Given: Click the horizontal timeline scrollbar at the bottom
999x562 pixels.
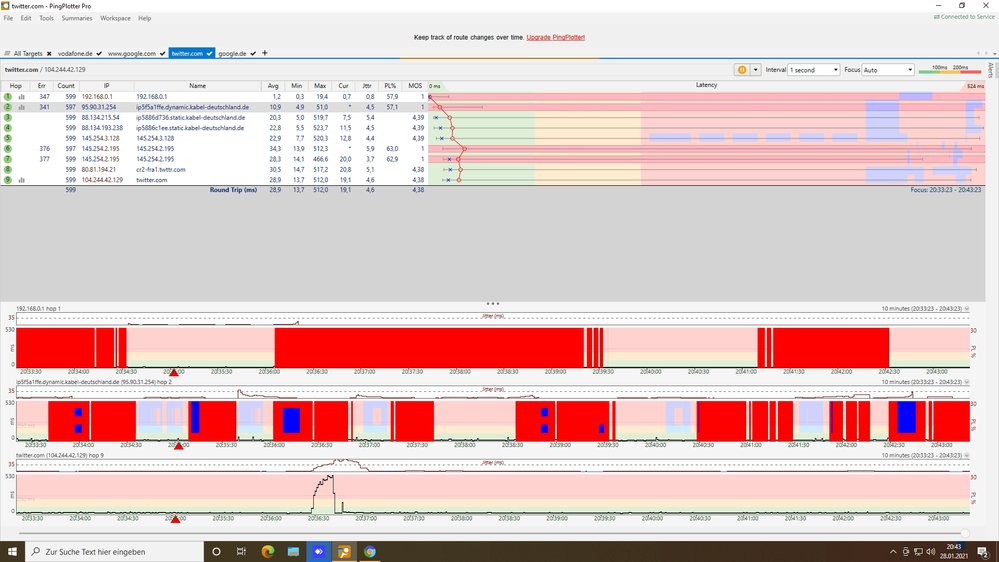Looking at the screenshot, I should pyautogui.click(x=494, y=533).
